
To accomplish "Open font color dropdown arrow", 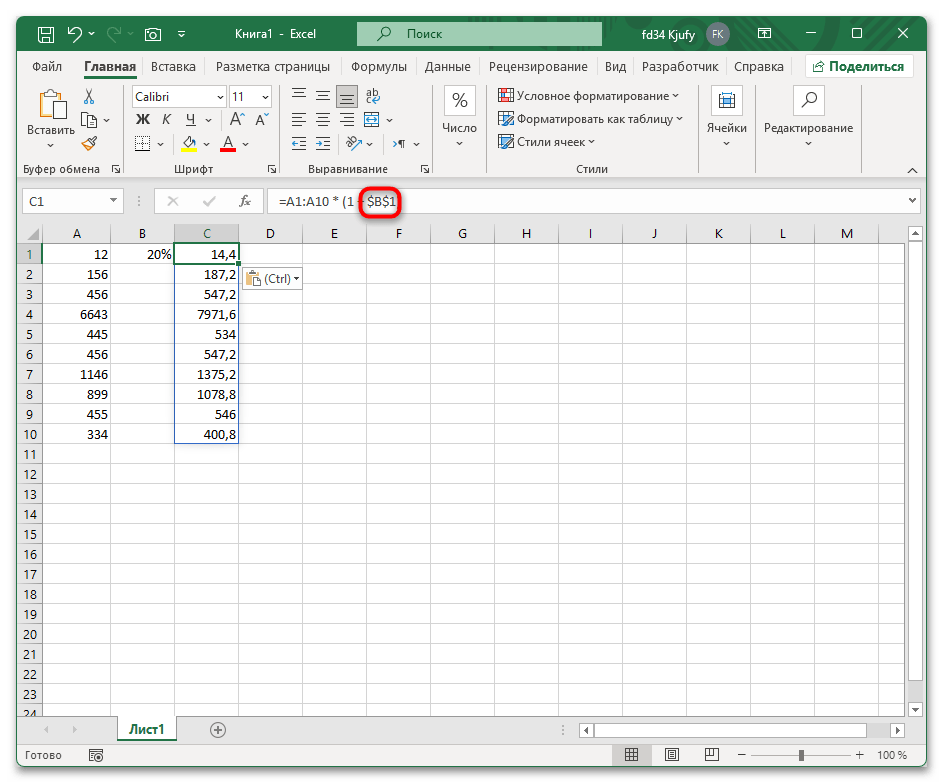I will point(245,144).
